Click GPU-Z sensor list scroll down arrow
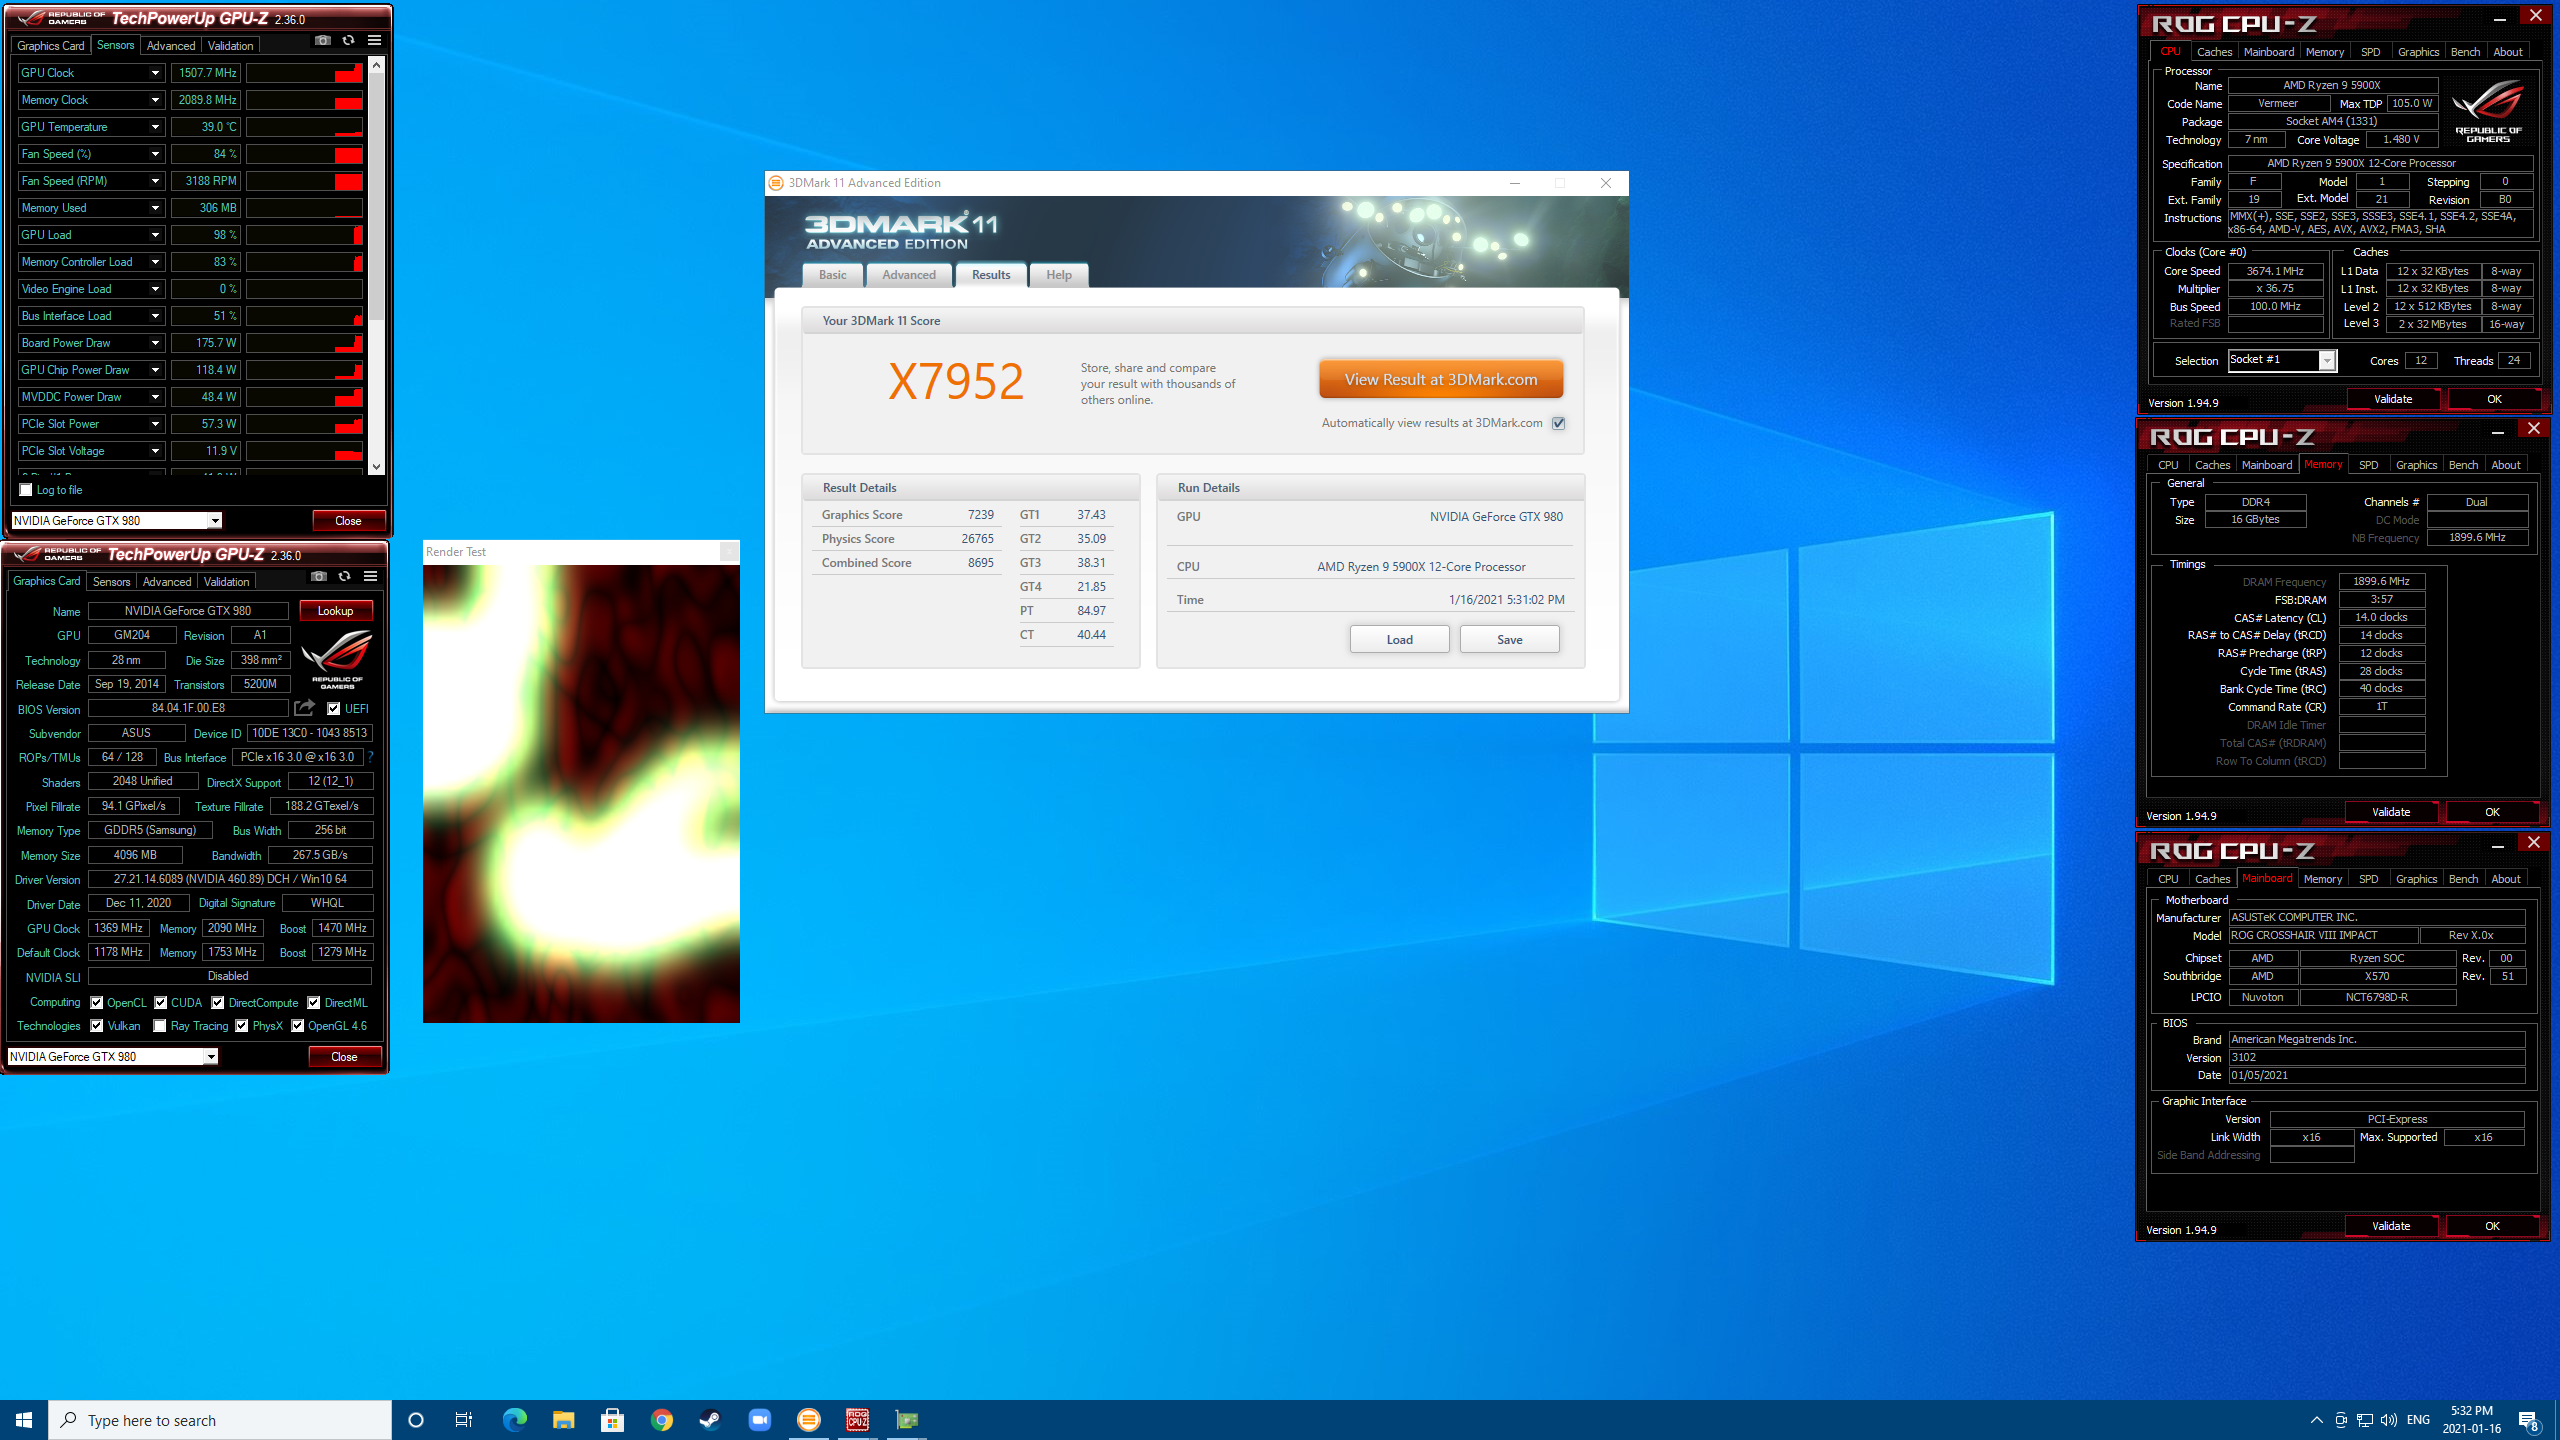 pos(376,466)
